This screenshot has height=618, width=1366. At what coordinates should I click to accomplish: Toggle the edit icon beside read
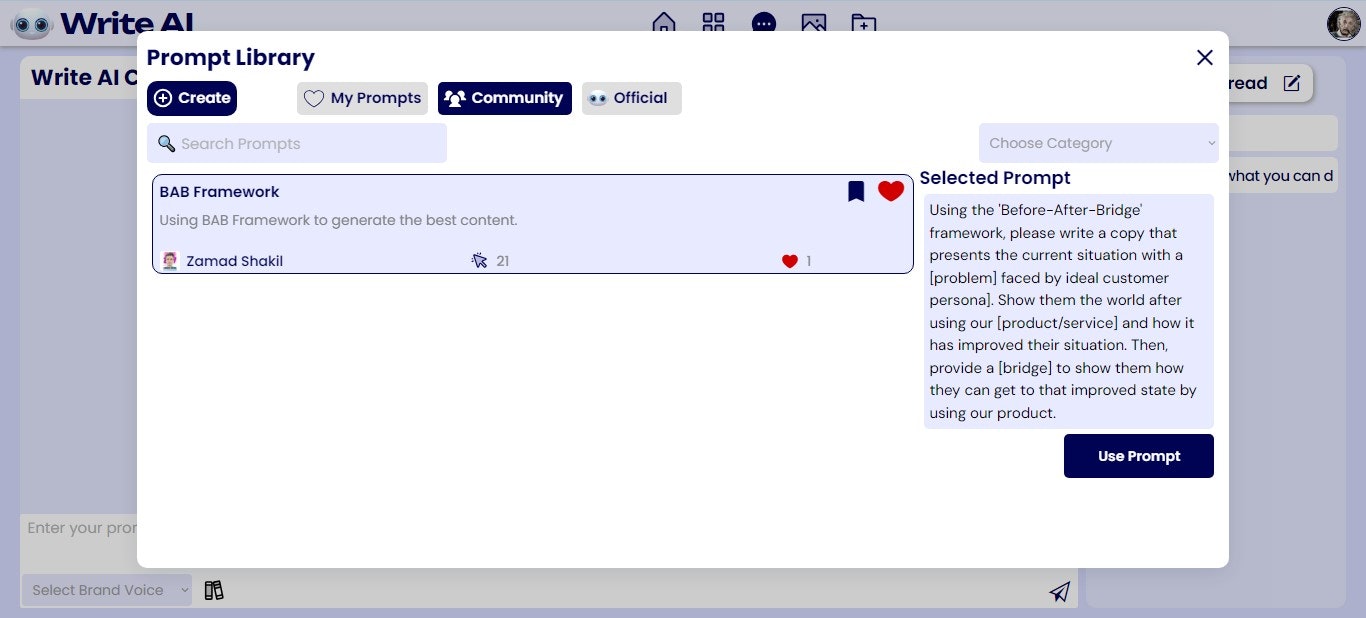pos(1290,83)
